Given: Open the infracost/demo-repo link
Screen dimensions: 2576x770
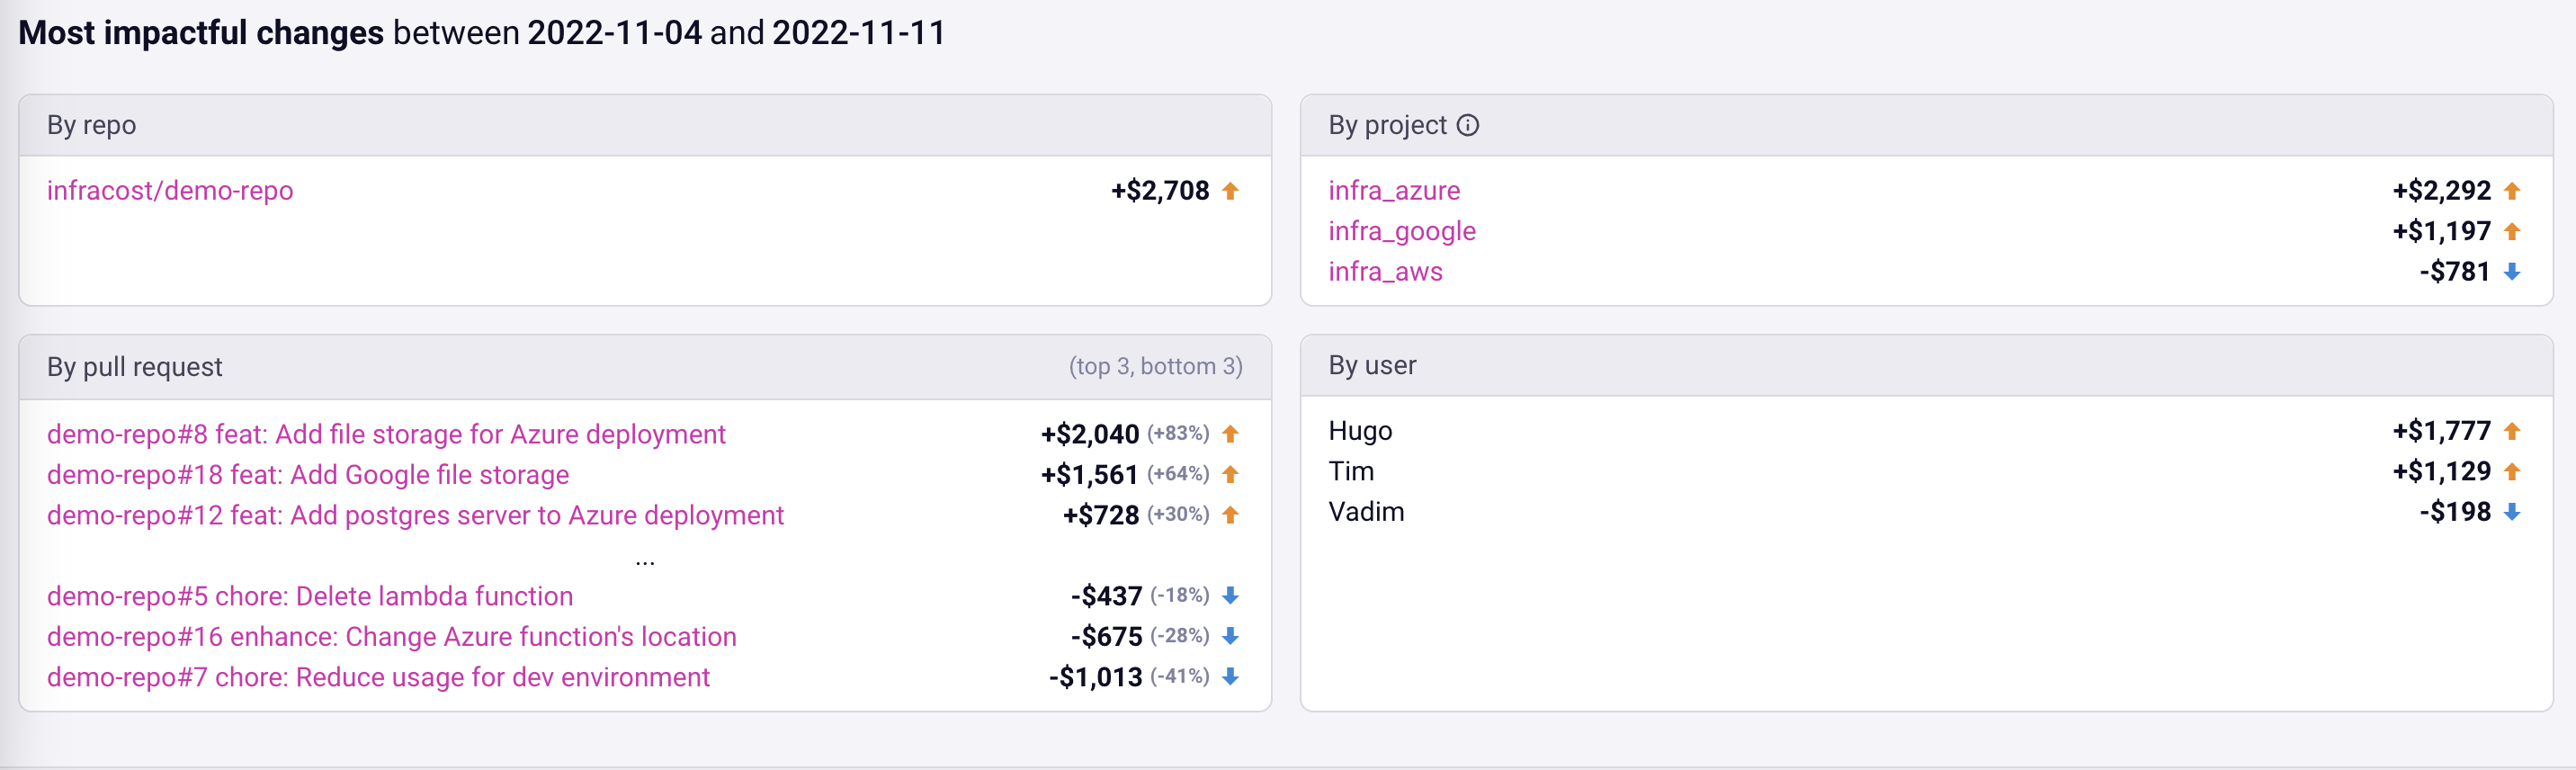Looking at the screenshot, I should click(170, 190).
